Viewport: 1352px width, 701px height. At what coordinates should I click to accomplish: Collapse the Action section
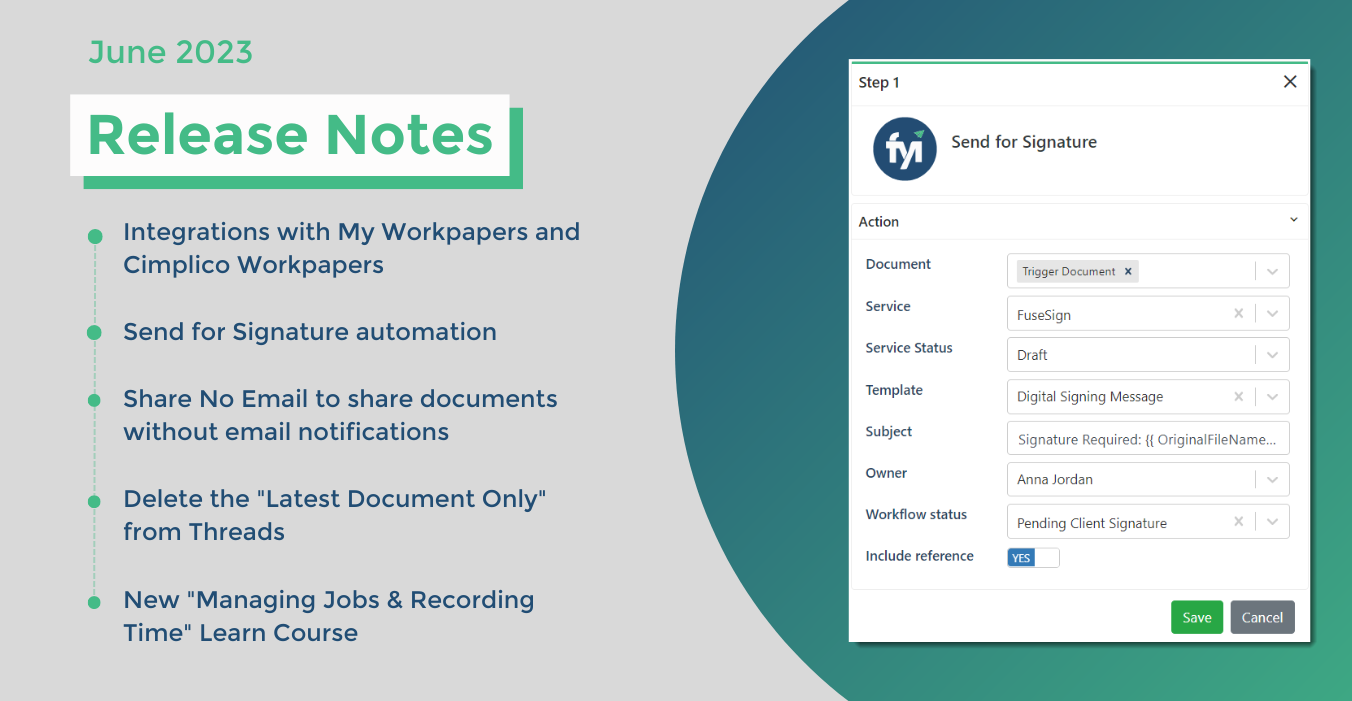coord(1293,220)
